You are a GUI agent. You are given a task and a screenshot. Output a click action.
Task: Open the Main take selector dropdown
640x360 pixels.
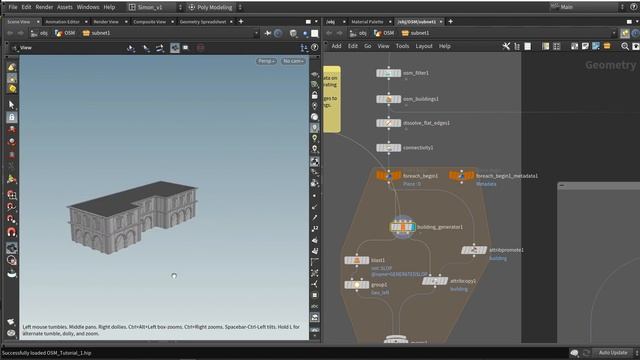[x=588, y=7]
